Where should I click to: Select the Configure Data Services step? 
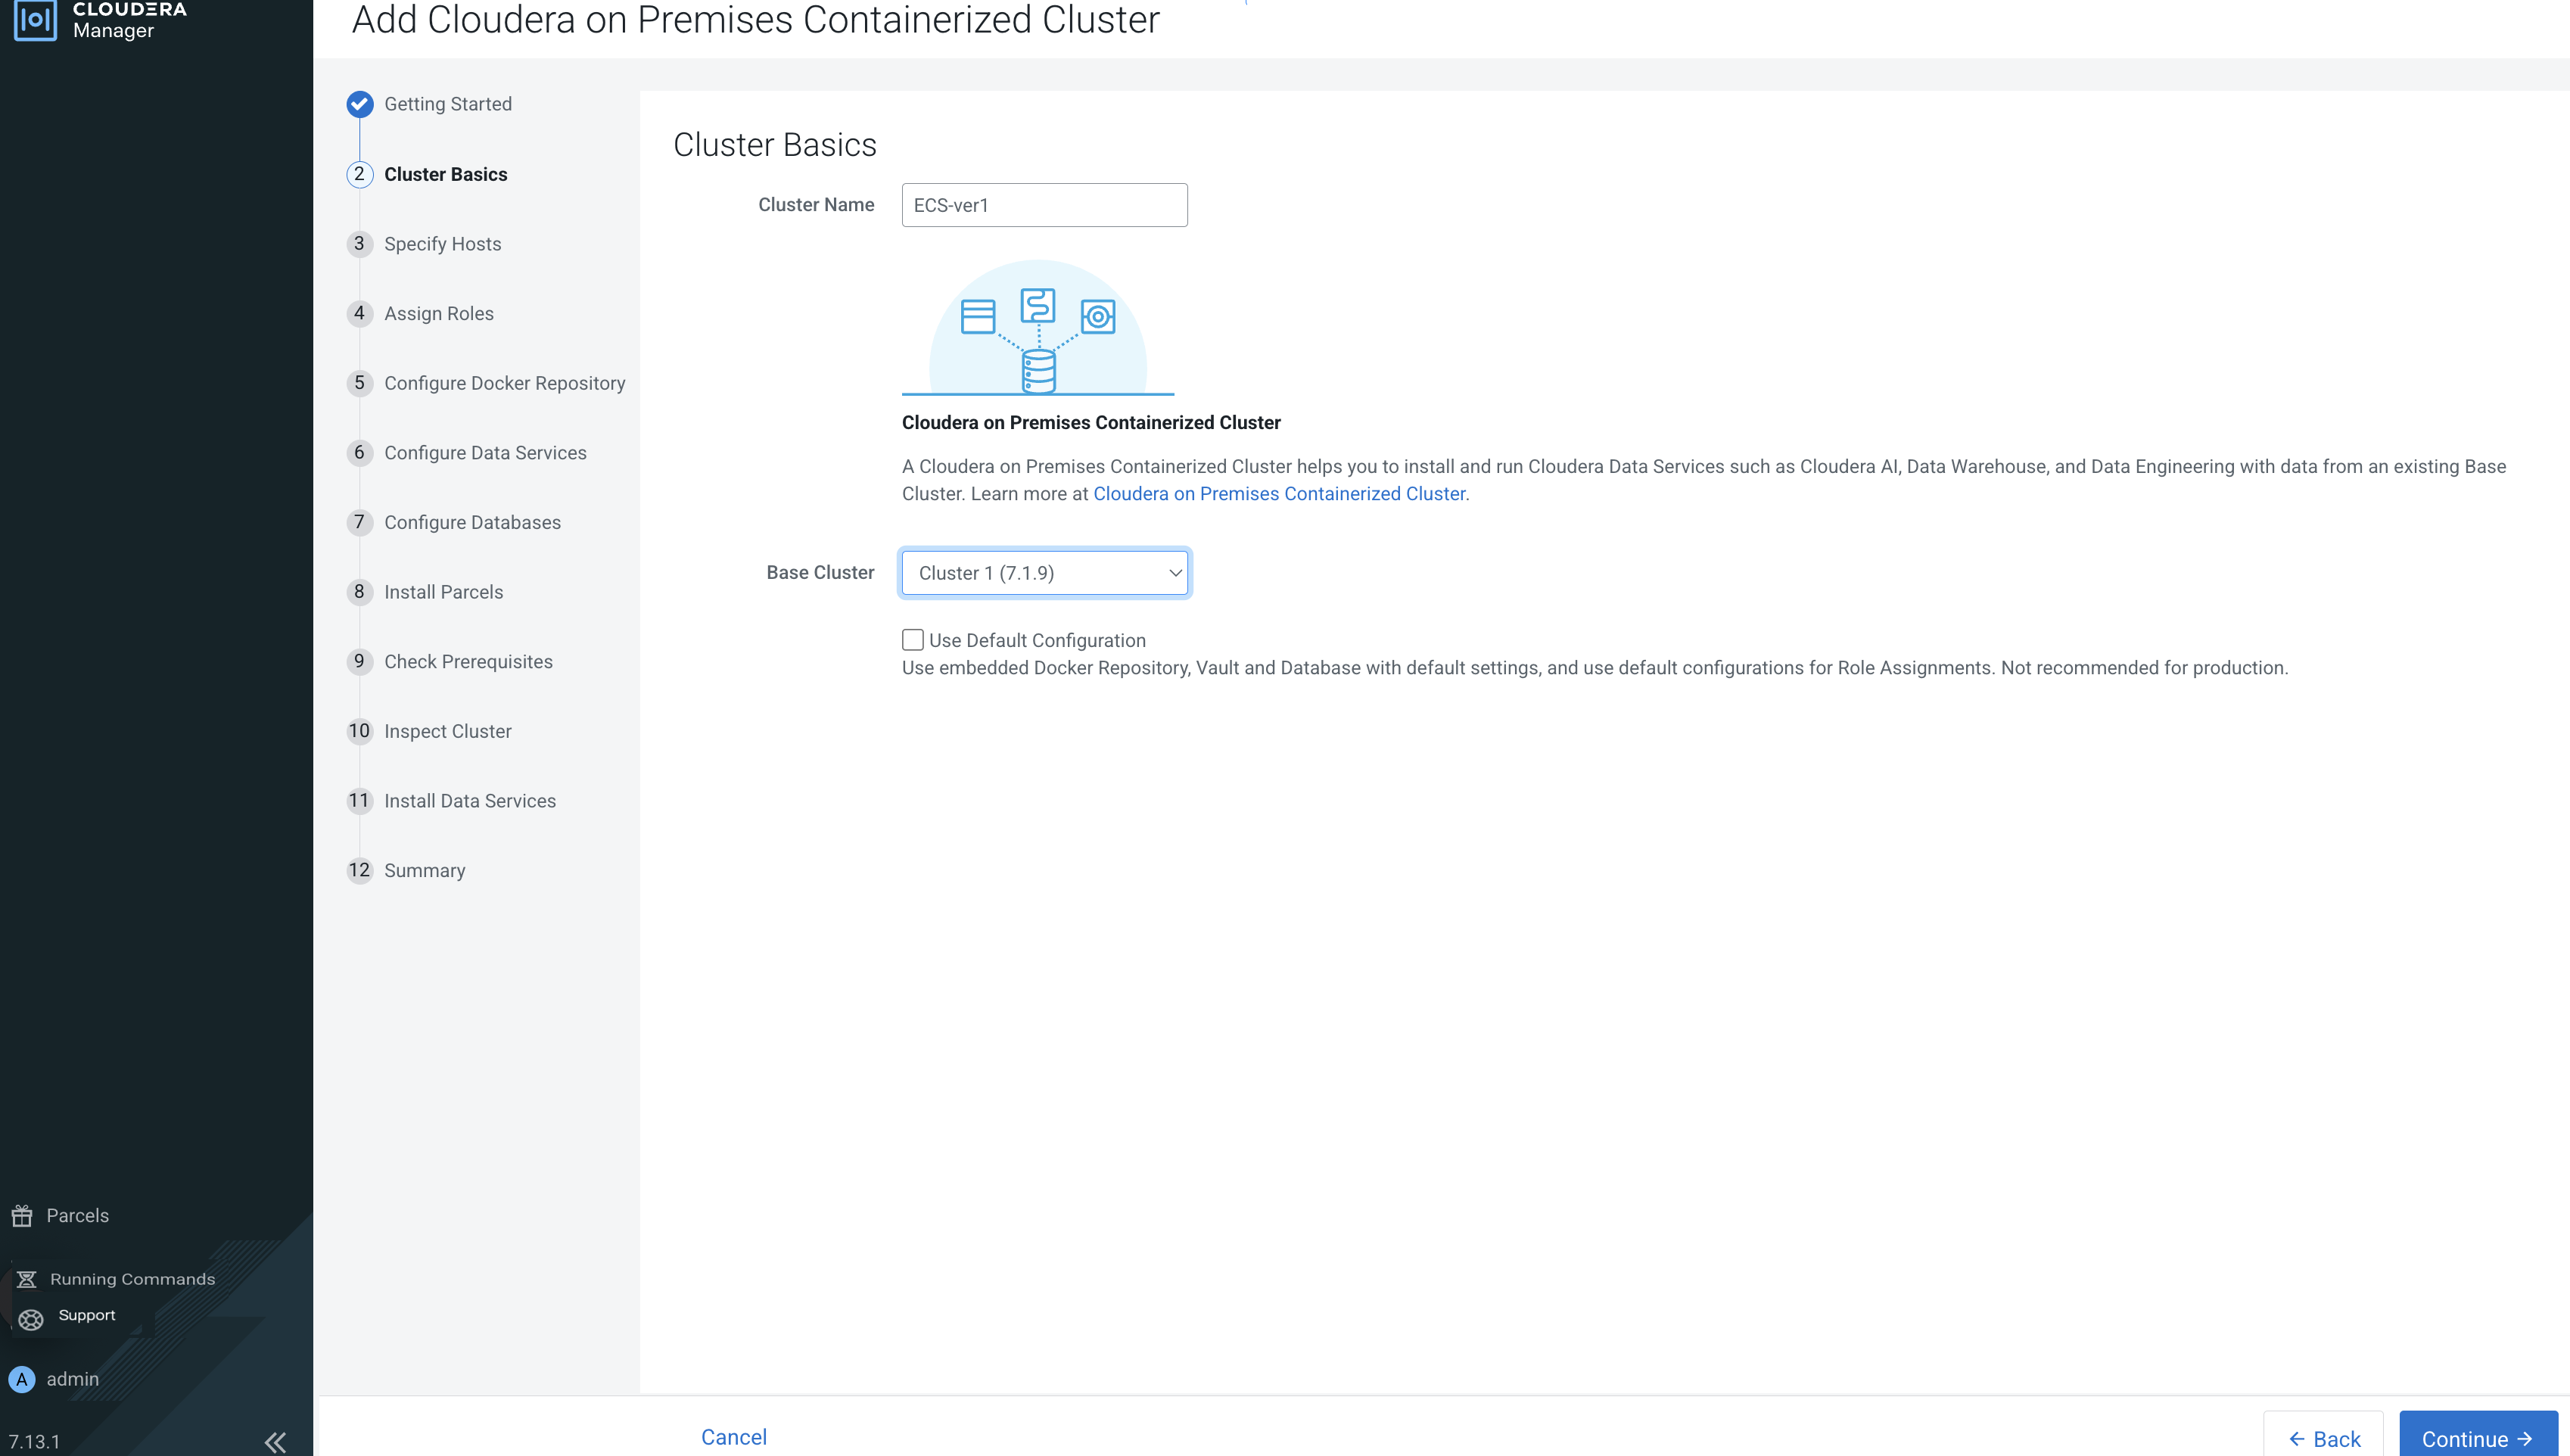pos(485,453)
